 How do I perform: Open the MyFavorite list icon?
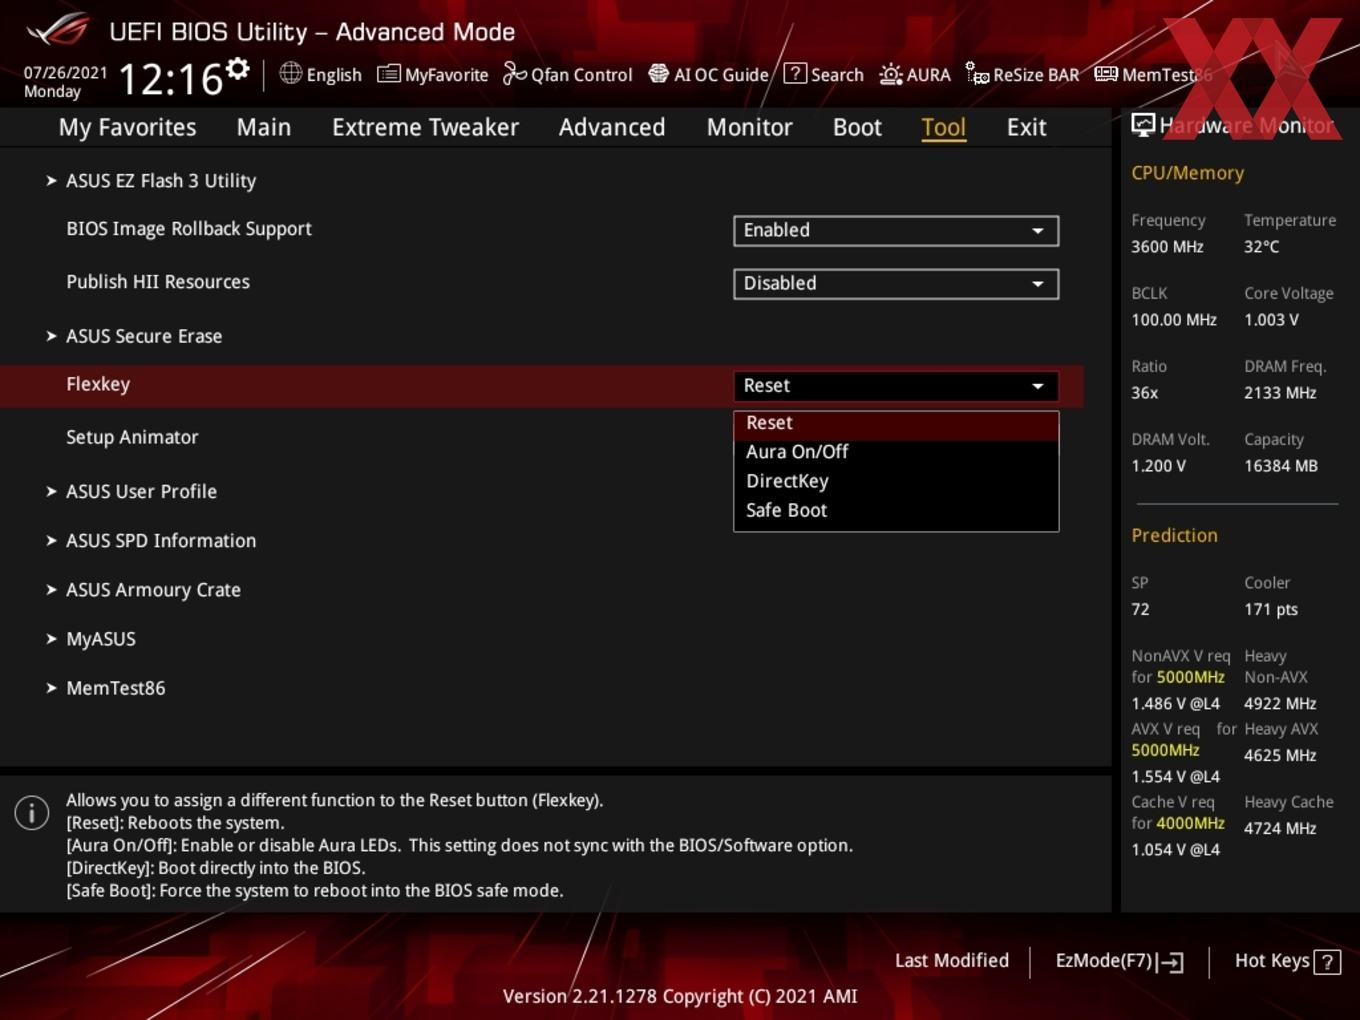click(389, 74)
